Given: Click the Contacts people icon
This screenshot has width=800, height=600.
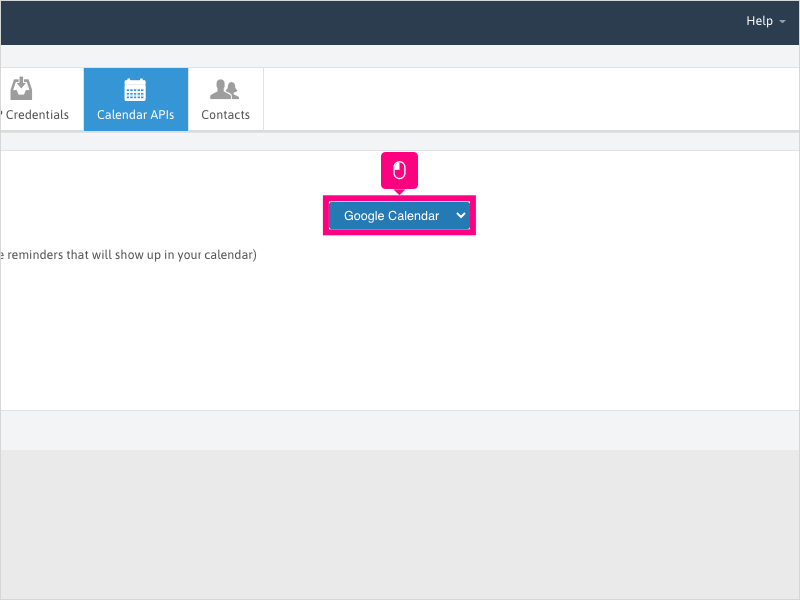Looking at the screenshot, I should pyautogui.click(x=224, y=89).
